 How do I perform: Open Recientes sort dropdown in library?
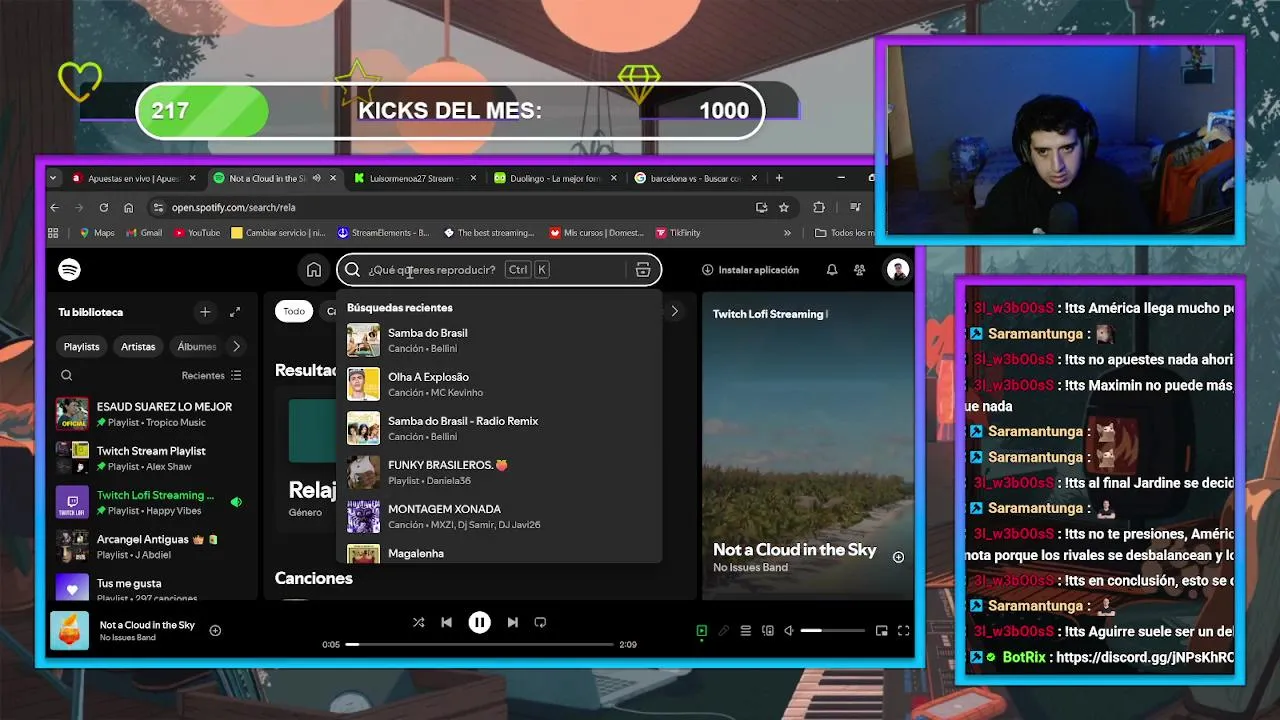click(211, 376)
